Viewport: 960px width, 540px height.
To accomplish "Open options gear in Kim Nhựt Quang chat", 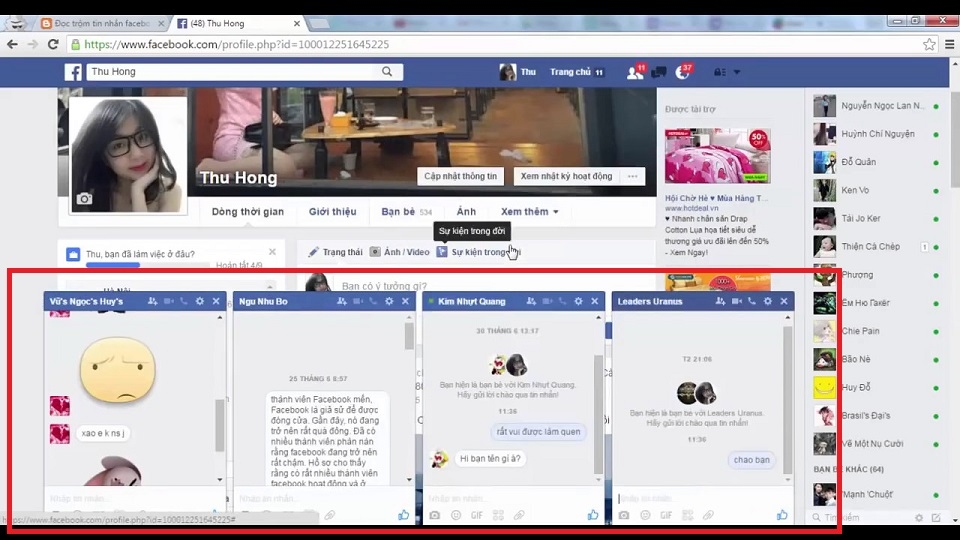I will 578,301.
